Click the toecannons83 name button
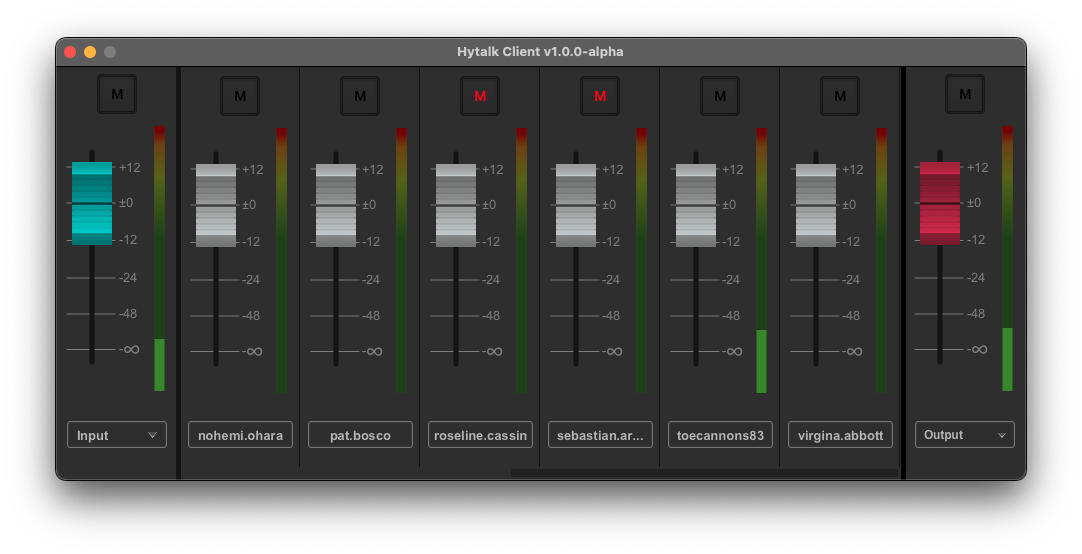This screenshot has width=1082, height=554. 720,435
